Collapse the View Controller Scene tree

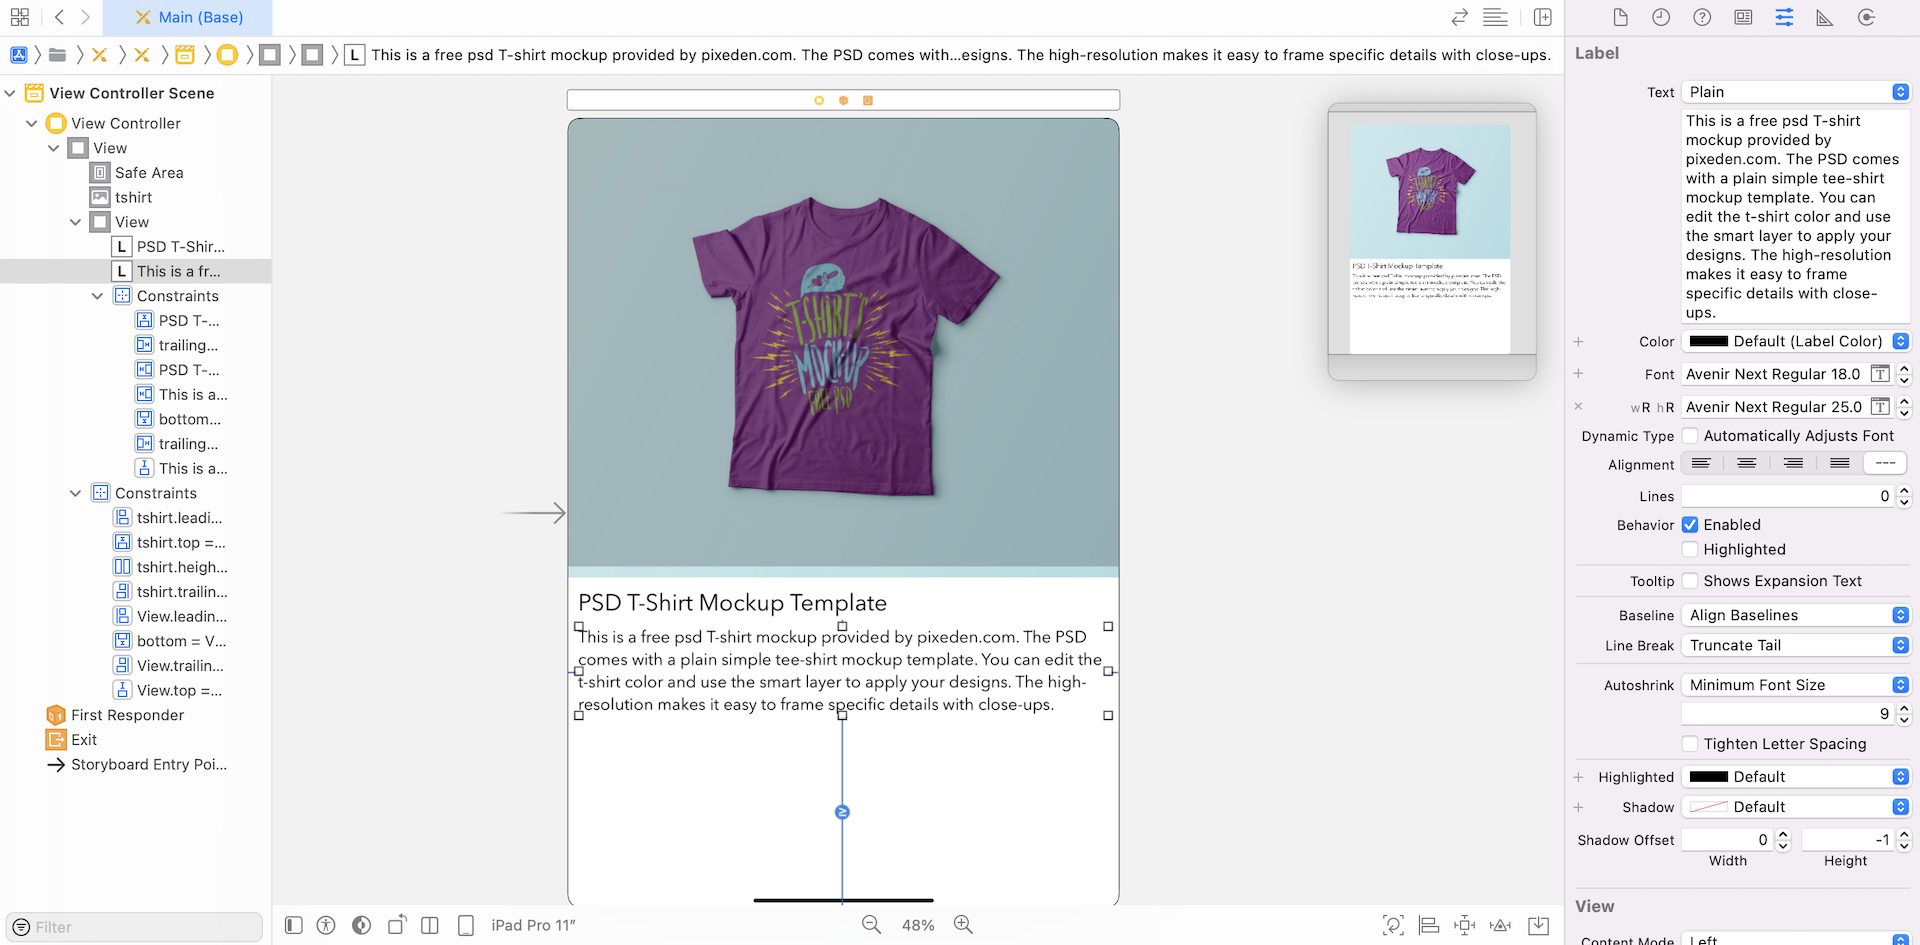(10, 93)
